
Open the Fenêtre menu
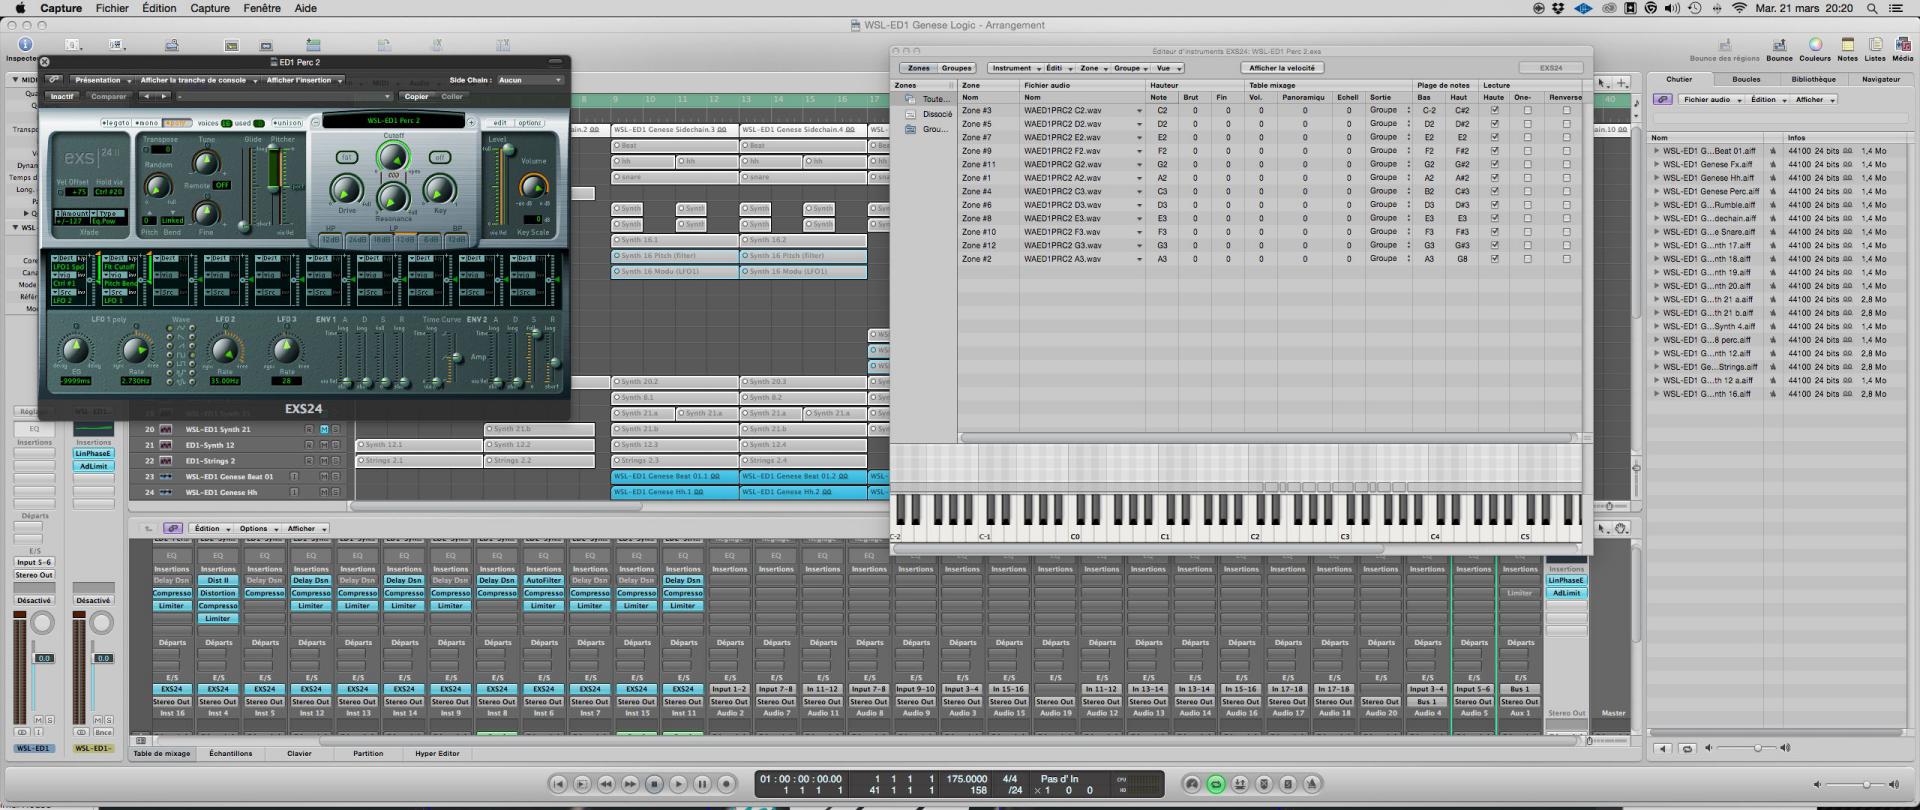coord(261,8)
